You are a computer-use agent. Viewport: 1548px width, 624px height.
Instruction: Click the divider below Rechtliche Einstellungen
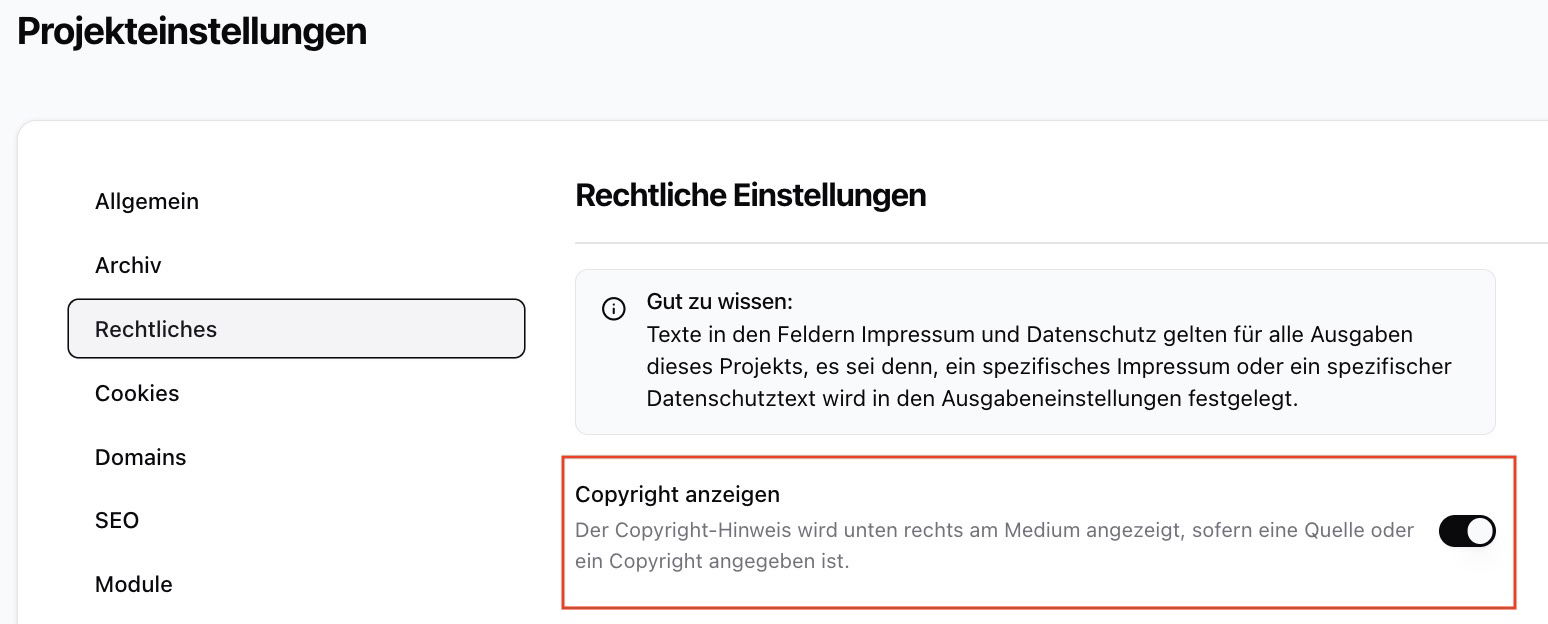pyautogui.click(x=1060, y=243)
